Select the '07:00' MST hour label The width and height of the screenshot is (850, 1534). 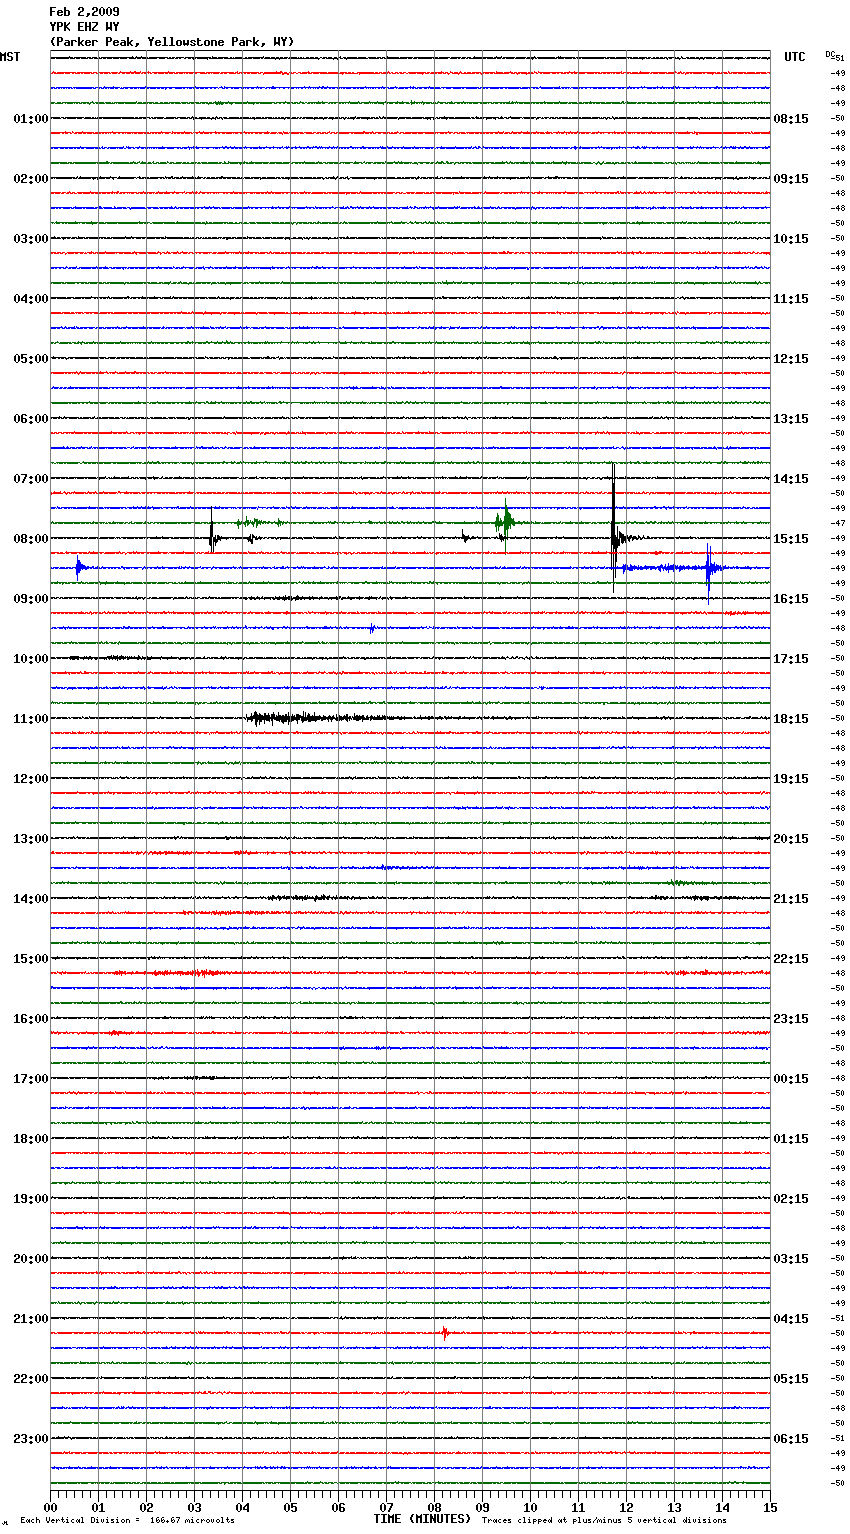click(31, 479)
